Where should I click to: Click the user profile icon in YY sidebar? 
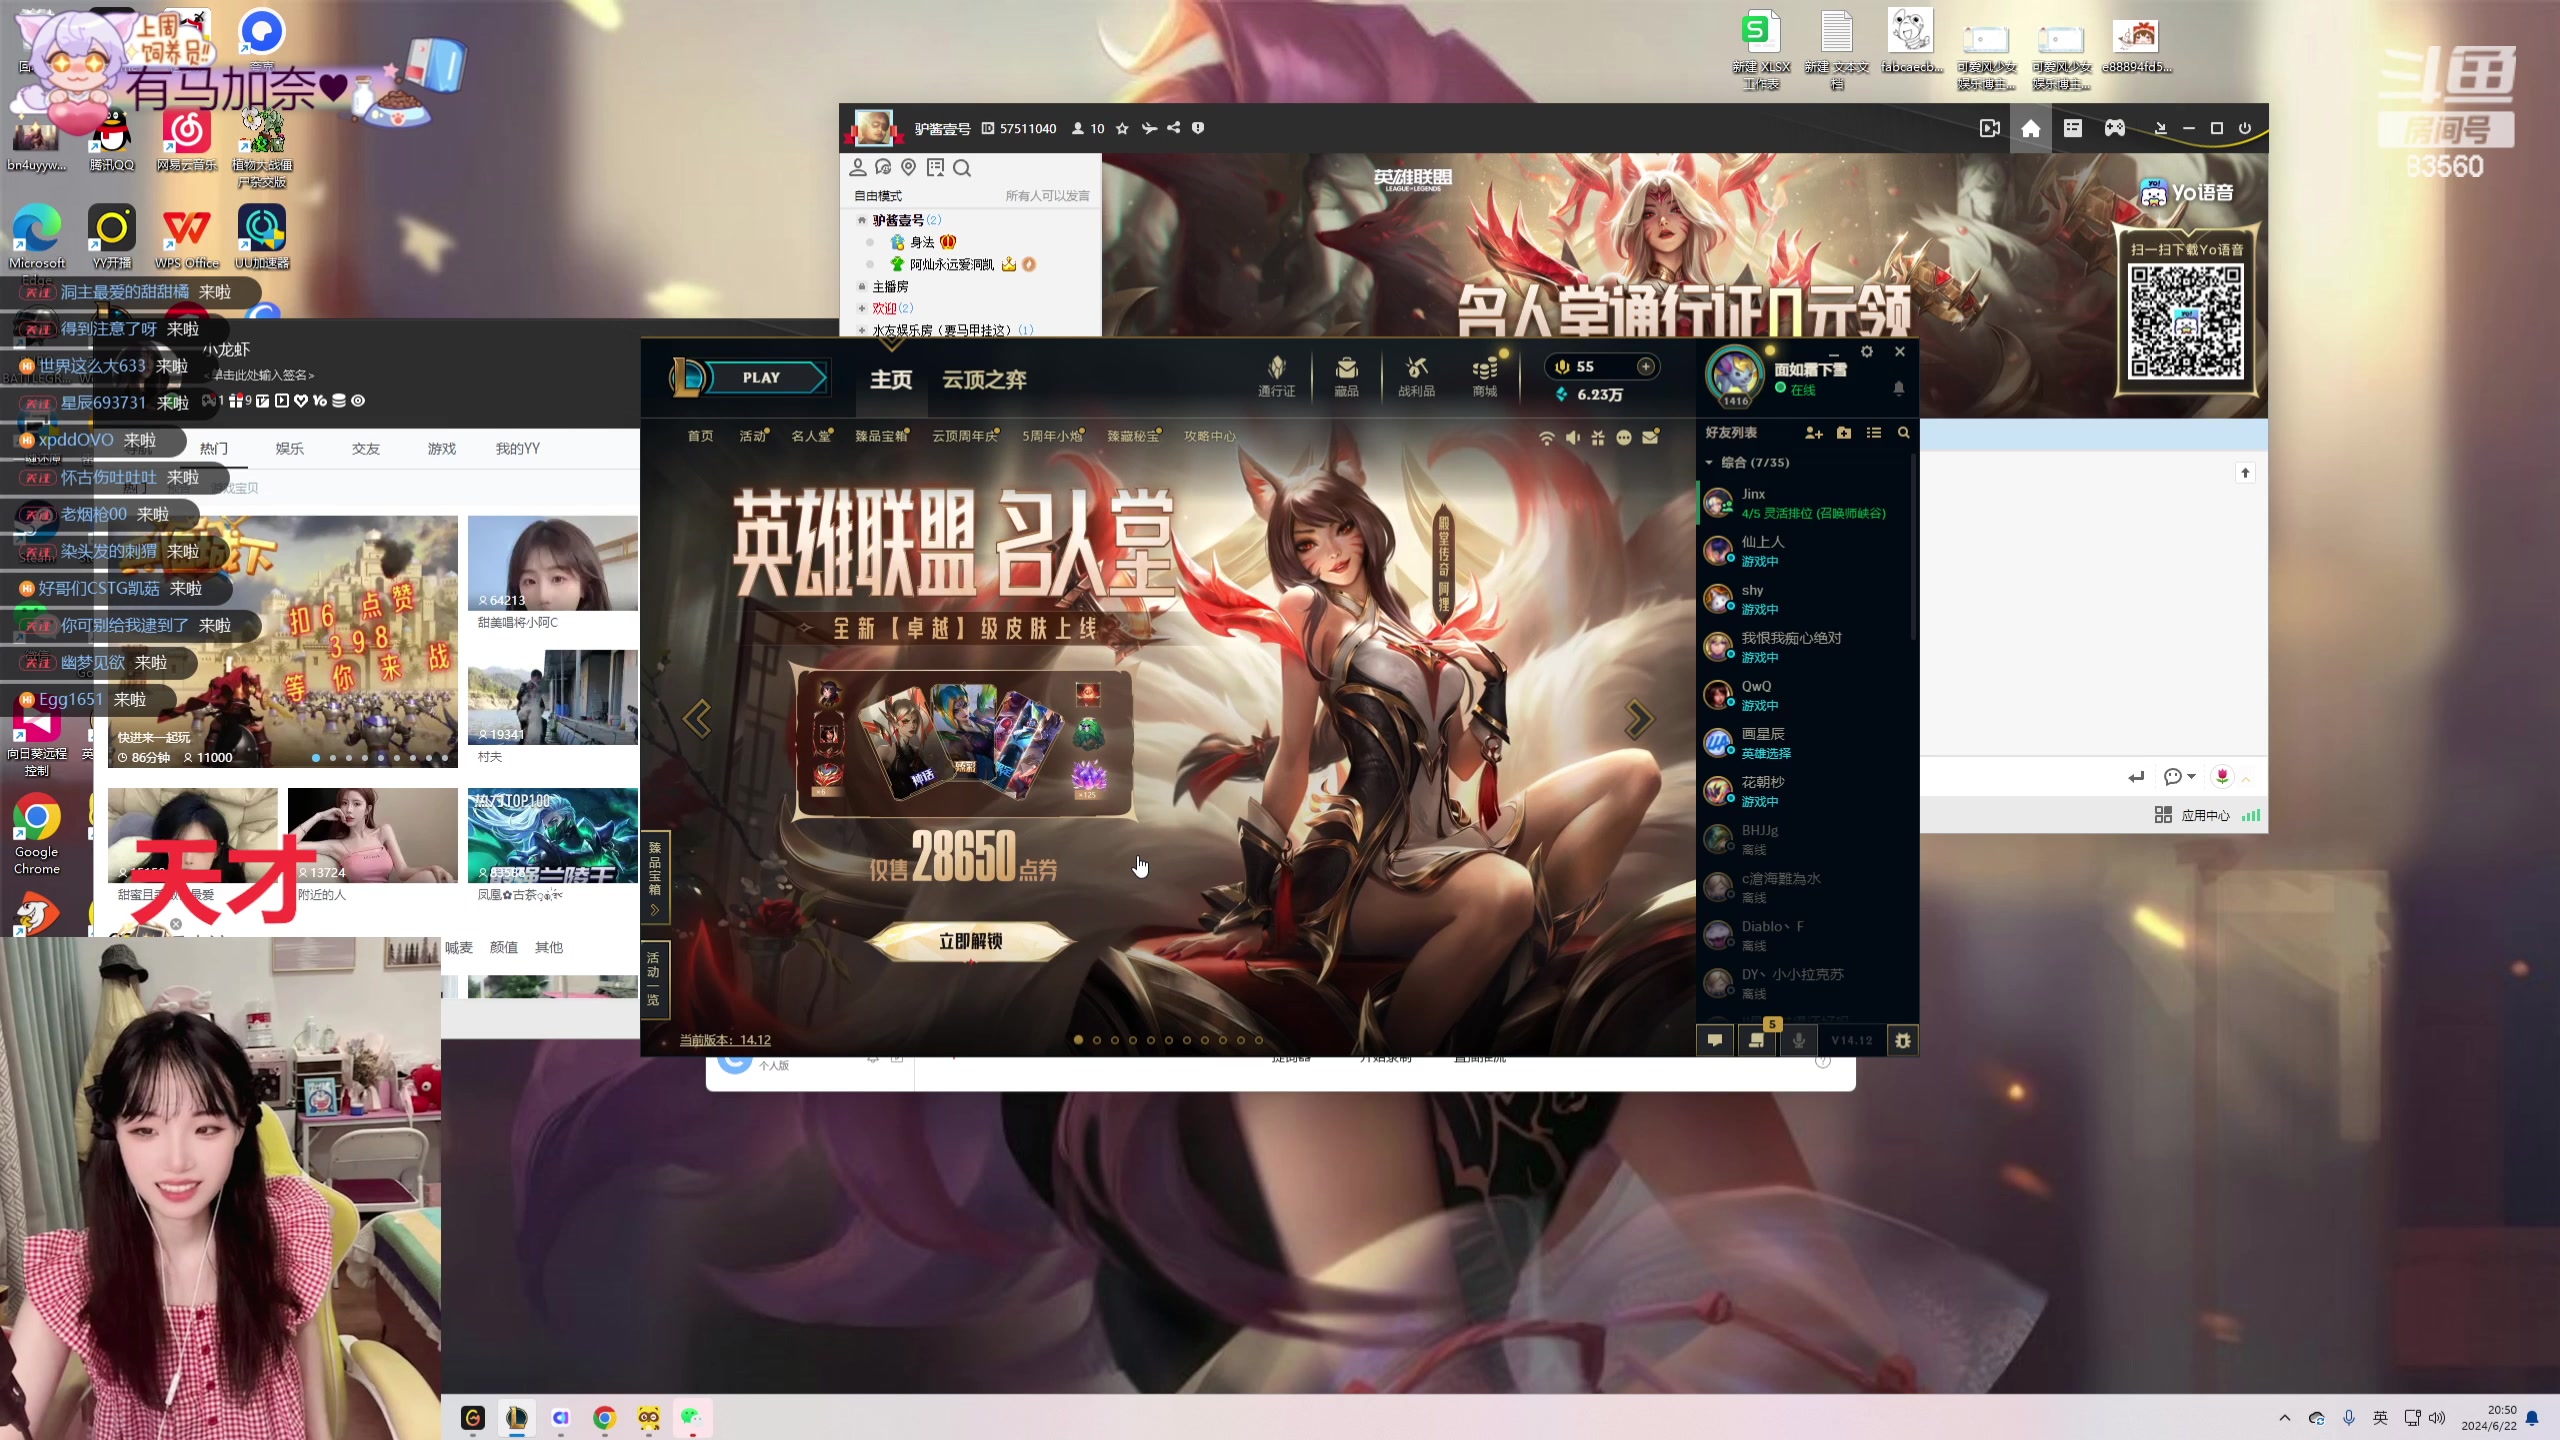coord(858,168)
